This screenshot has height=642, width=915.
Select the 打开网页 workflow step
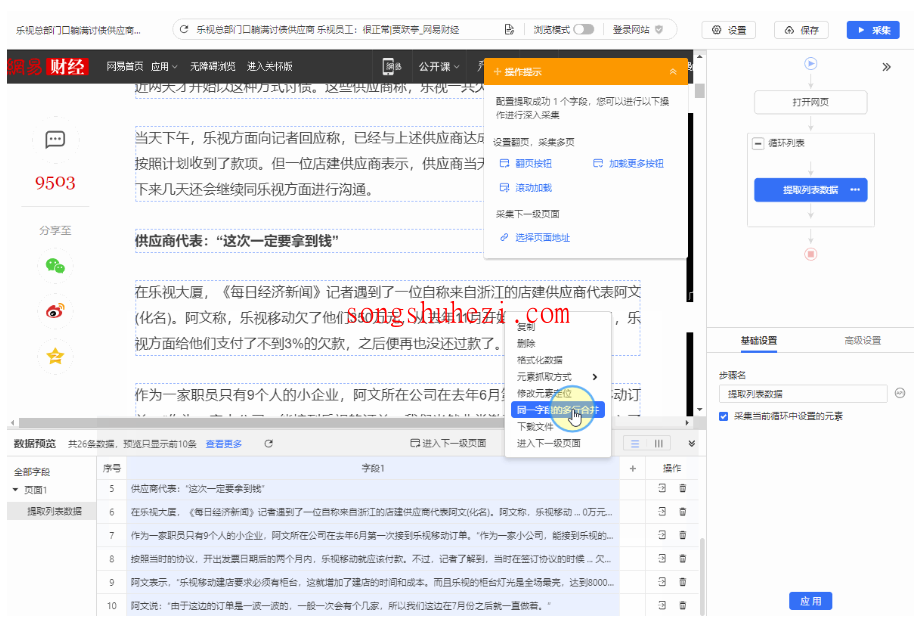[811, 102]
